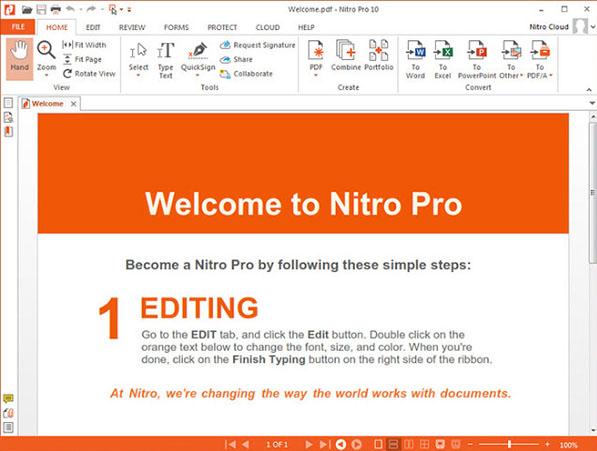Click Fit Width in View group
The width and height of the screenshot is (597, 451).
pos(85,45)
